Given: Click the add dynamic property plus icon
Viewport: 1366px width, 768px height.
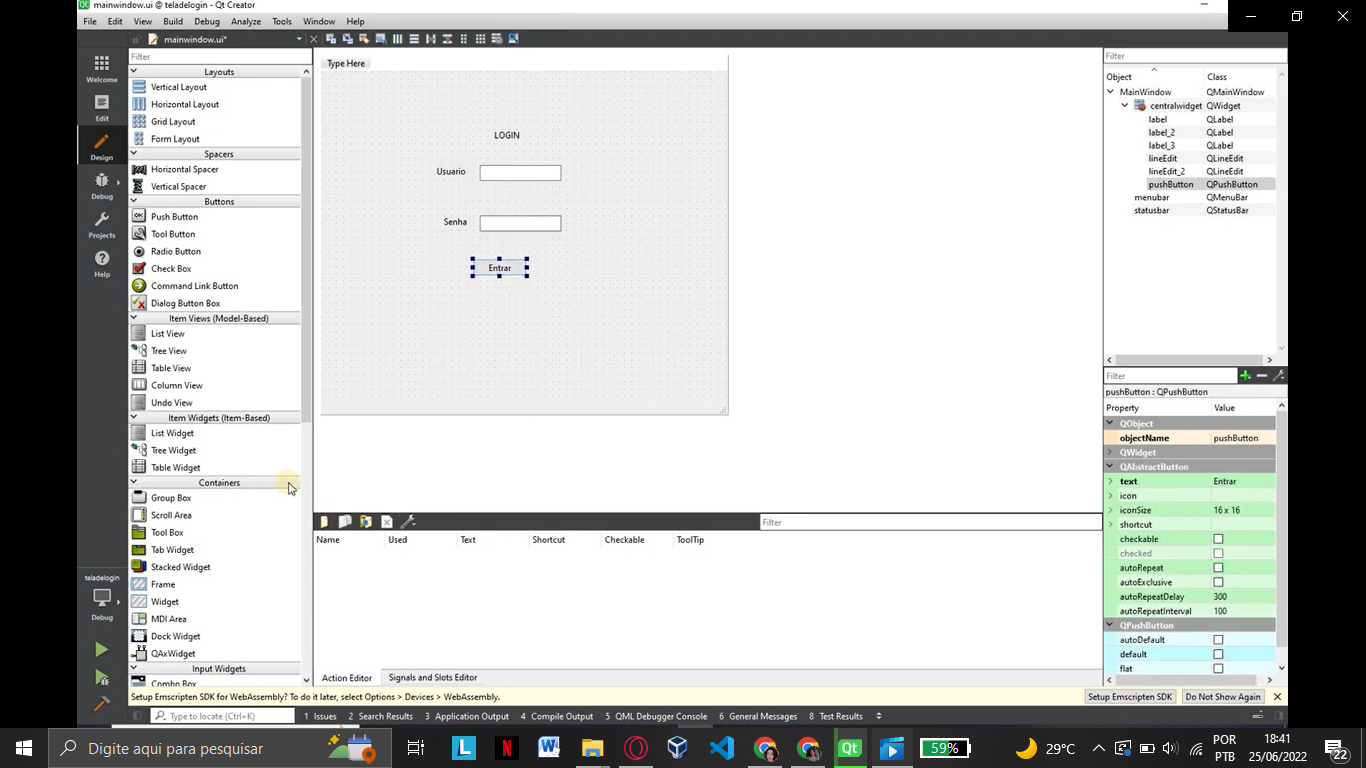Looking at the screenshot, I should [x=1245, y=376].
